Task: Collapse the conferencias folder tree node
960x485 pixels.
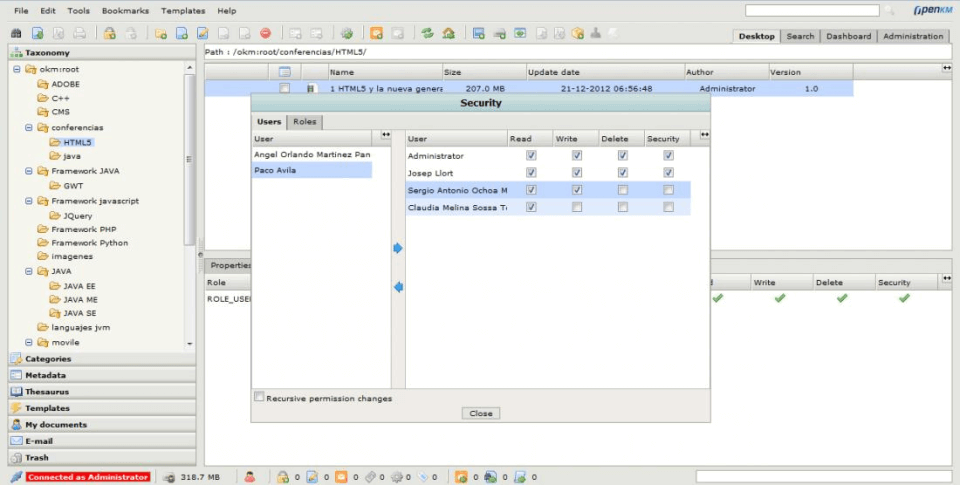Action: [29, 128]
